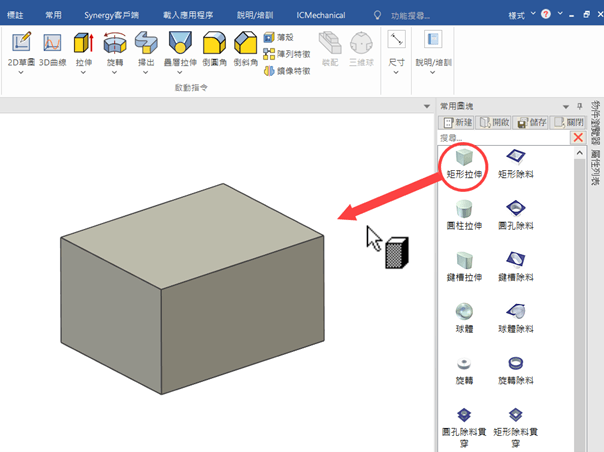The height and width of the screenshot is (452, 604).
Task: Pick the 矩形拉伸 block
Action: tap(464, 164)
